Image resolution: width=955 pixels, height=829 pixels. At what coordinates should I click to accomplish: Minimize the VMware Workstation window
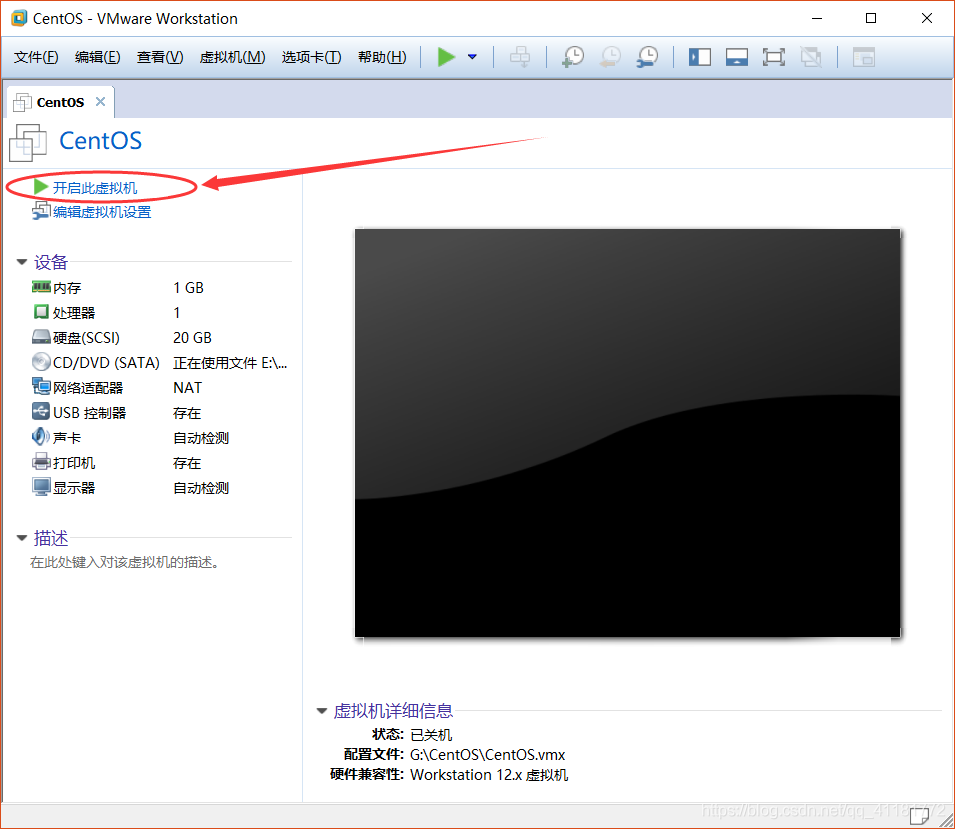817,18
